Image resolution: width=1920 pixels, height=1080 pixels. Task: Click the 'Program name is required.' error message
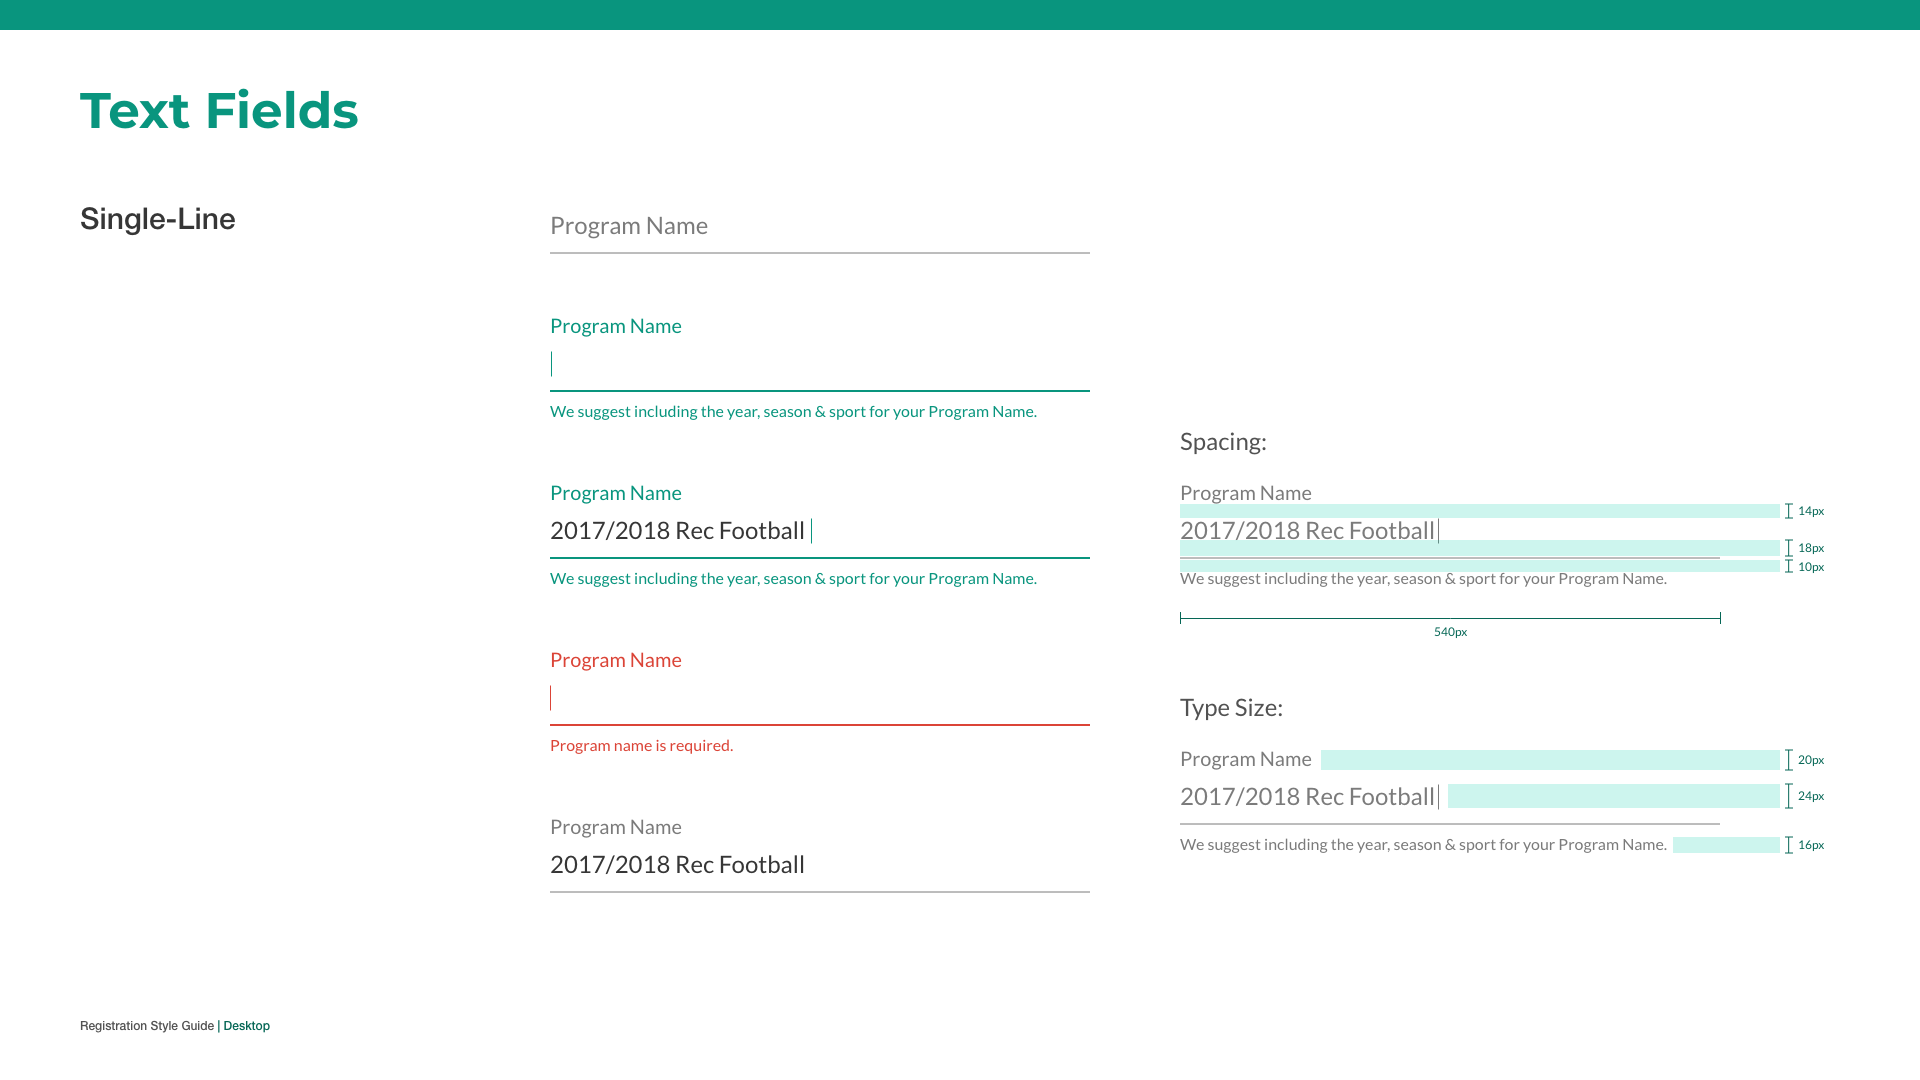tap(641, 746)
